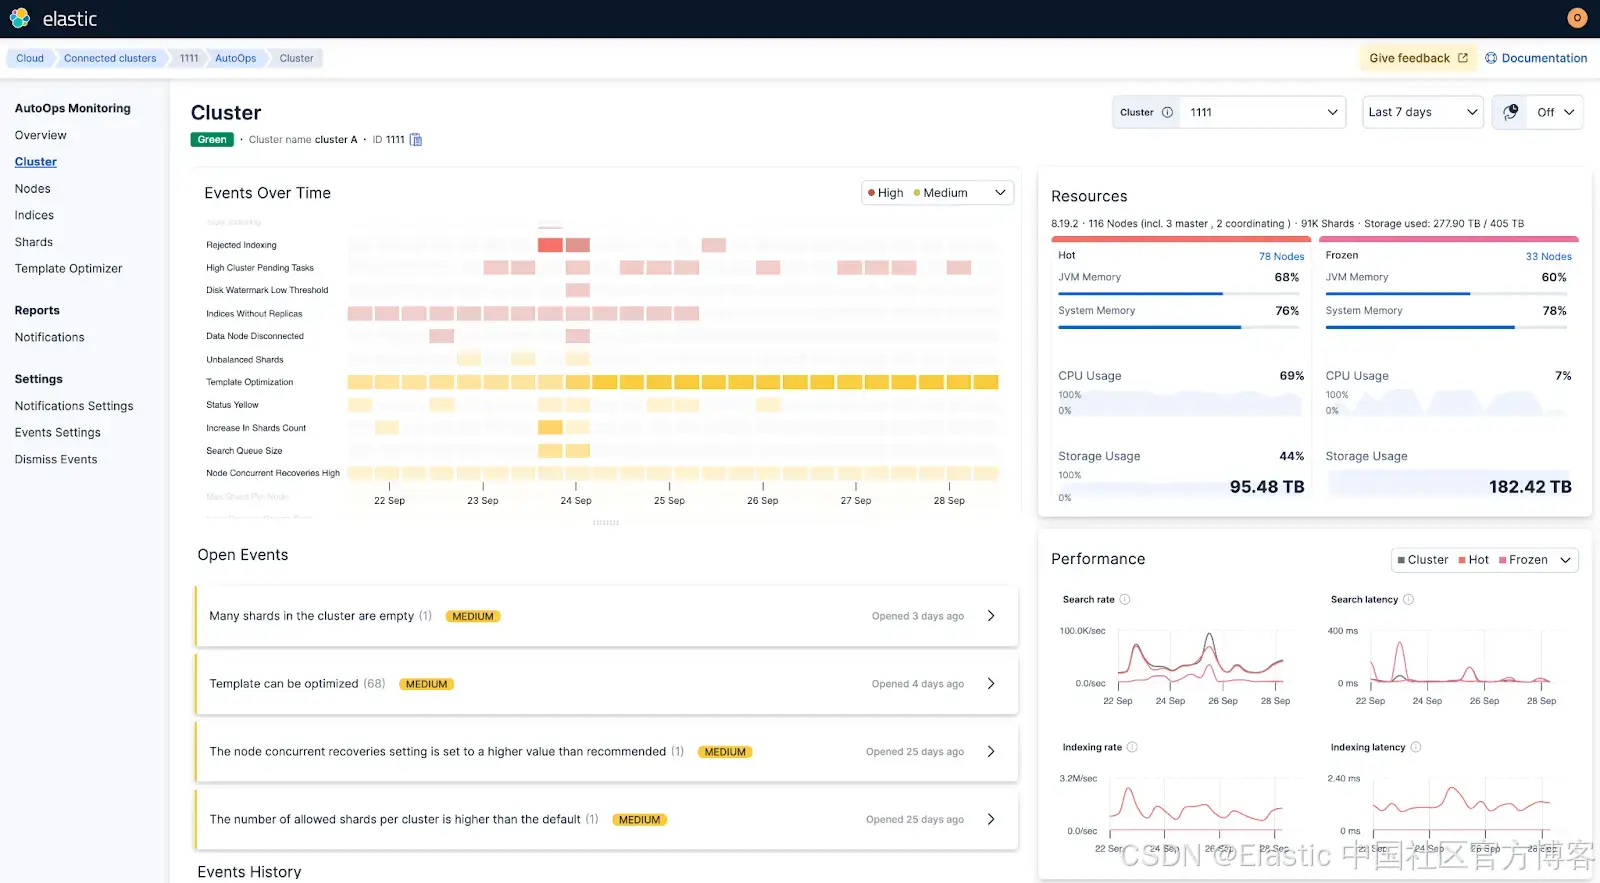Click the 78 Nodes link for Hot tier
Screen dimensions: 1600x883
coord(1281,257)
